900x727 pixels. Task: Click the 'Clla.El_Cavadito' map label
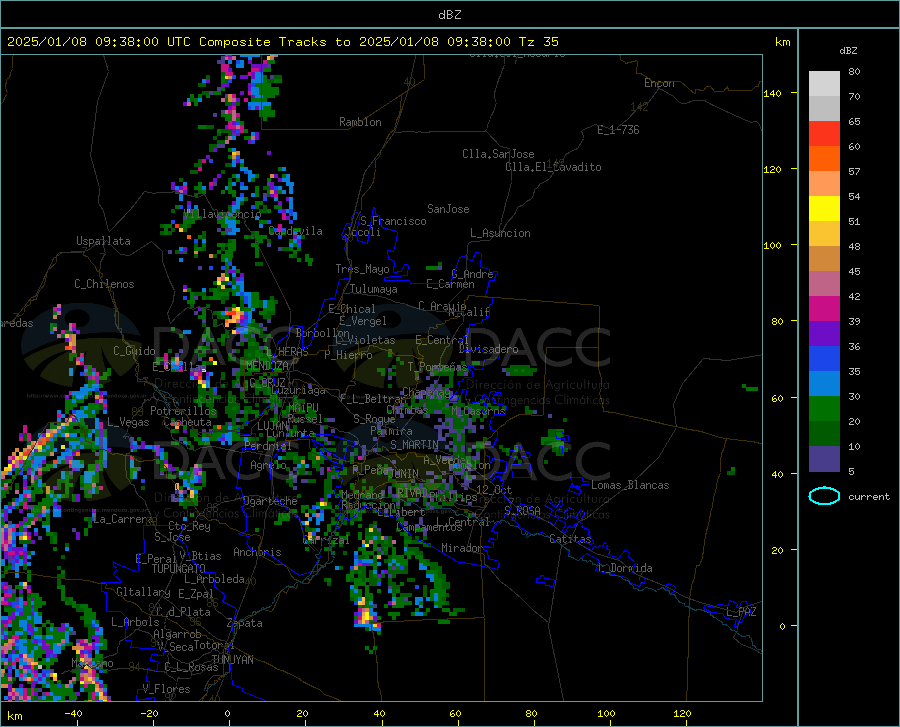(x=553, y=167)
